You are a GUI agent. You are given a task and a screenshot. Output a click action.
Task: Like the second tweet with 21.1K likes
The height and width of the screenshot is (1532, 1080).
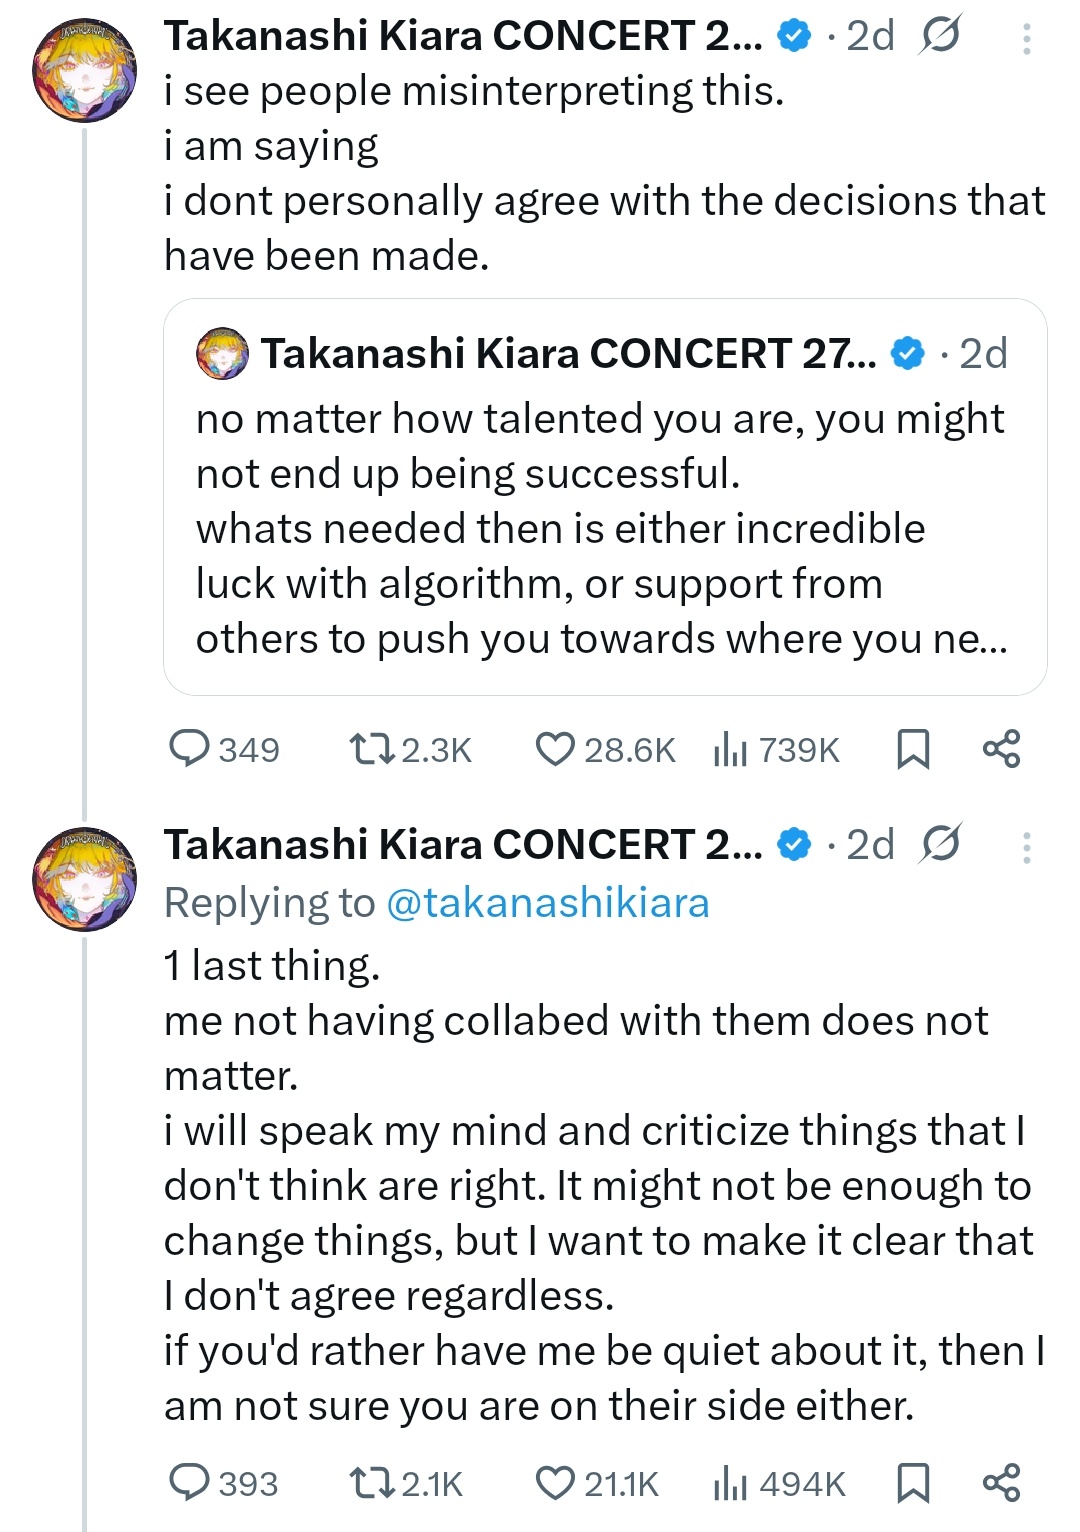tap(555, 1483)
